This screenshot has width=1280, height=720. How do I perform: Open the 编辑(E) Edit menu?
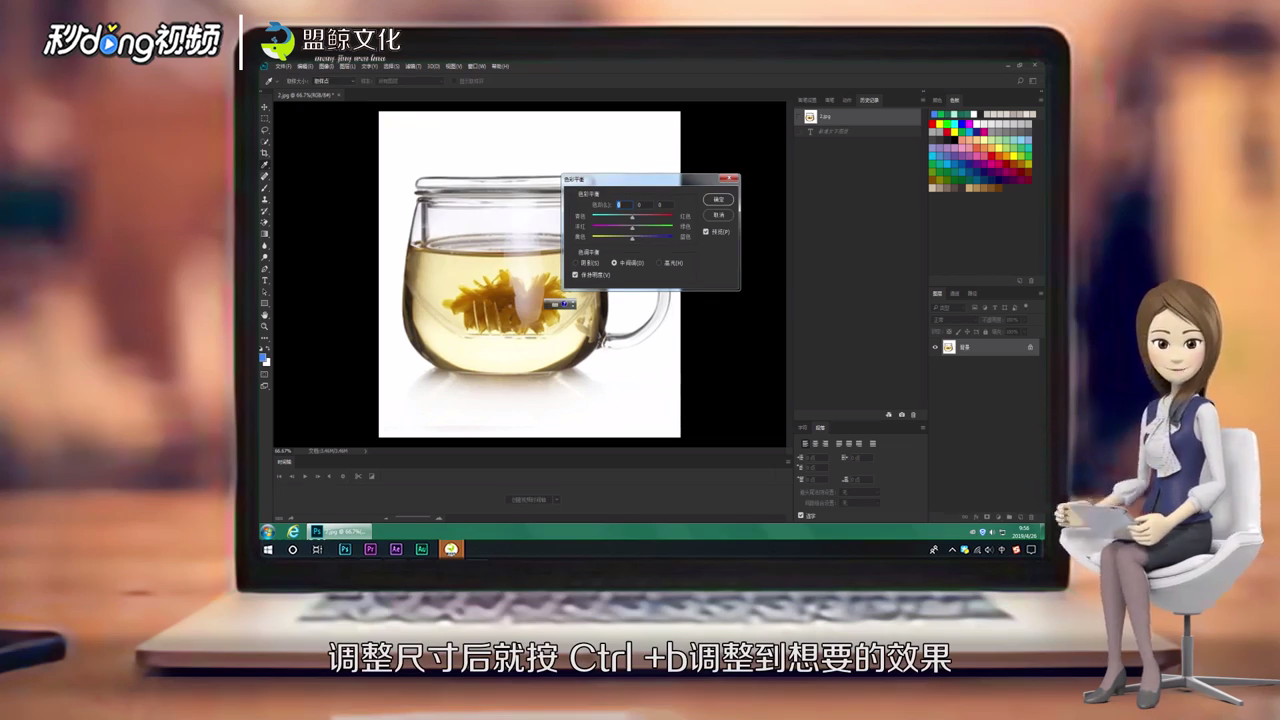click(305, 67)
